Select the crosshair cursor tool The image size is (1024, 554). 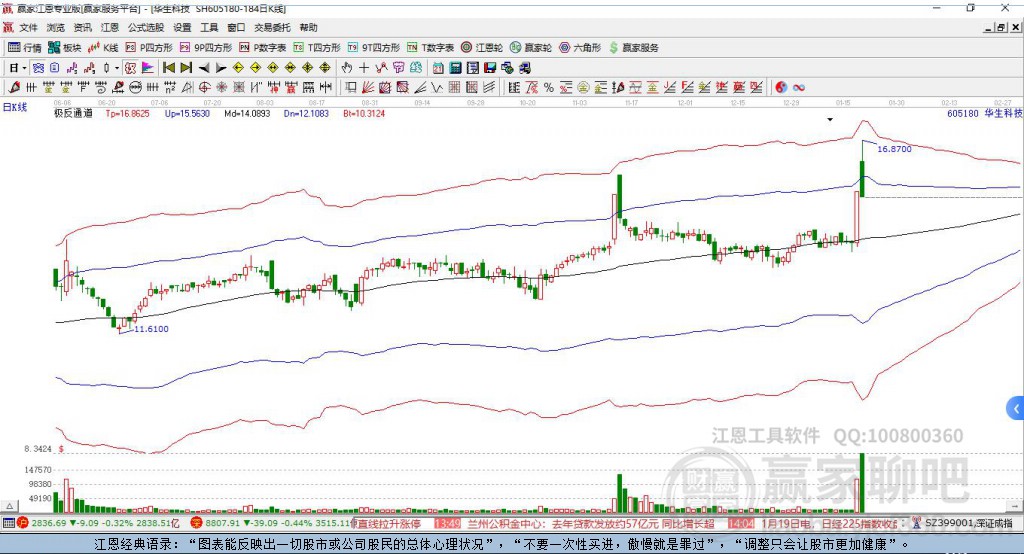(364, 68)
